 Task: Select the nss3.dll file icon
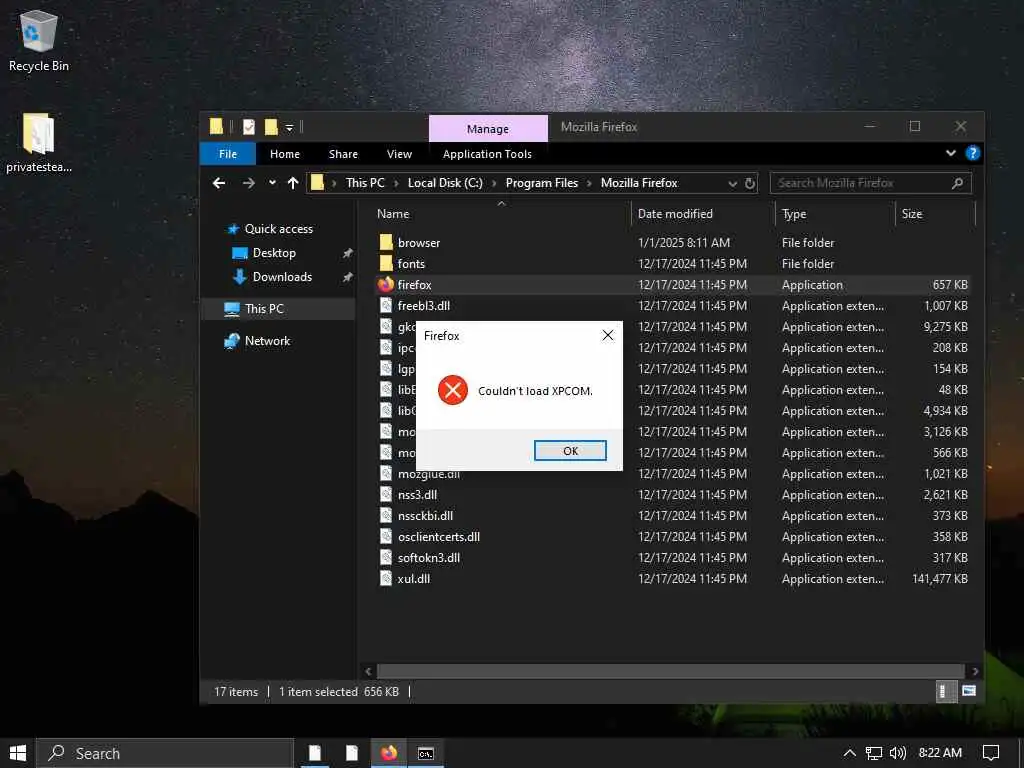(386, 494)
